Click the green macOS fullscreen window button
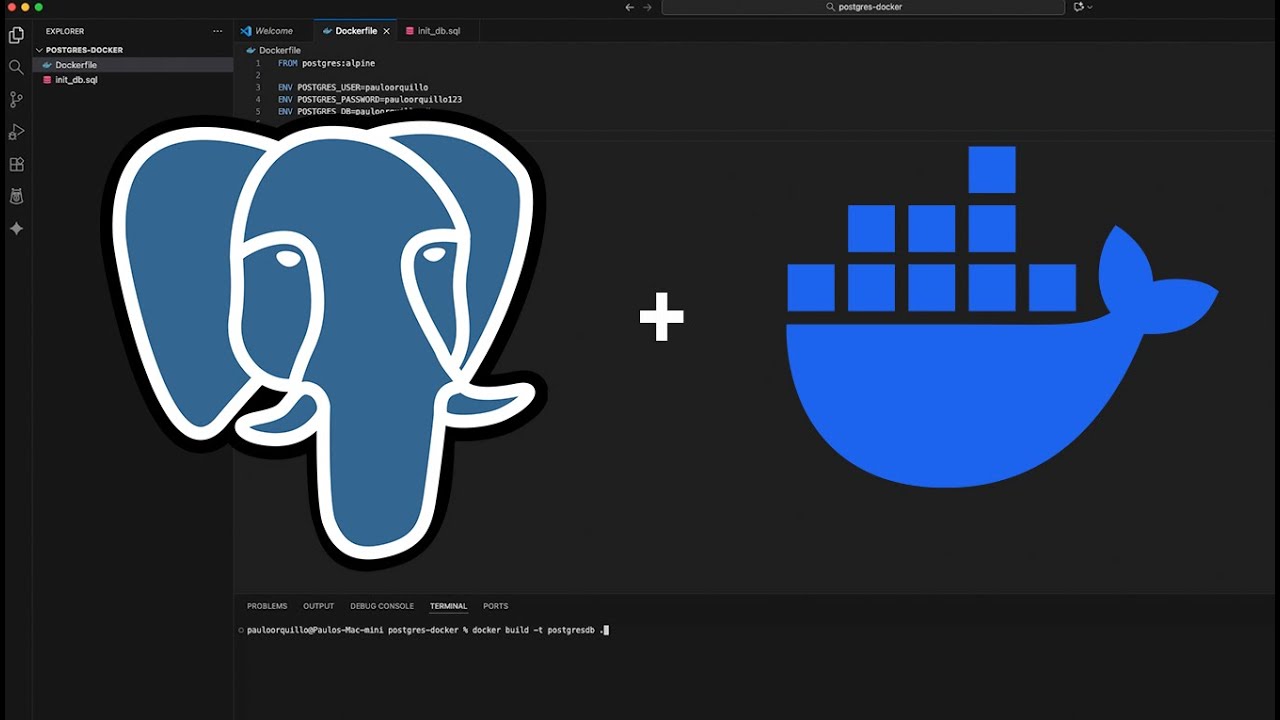 click(39, 7)
